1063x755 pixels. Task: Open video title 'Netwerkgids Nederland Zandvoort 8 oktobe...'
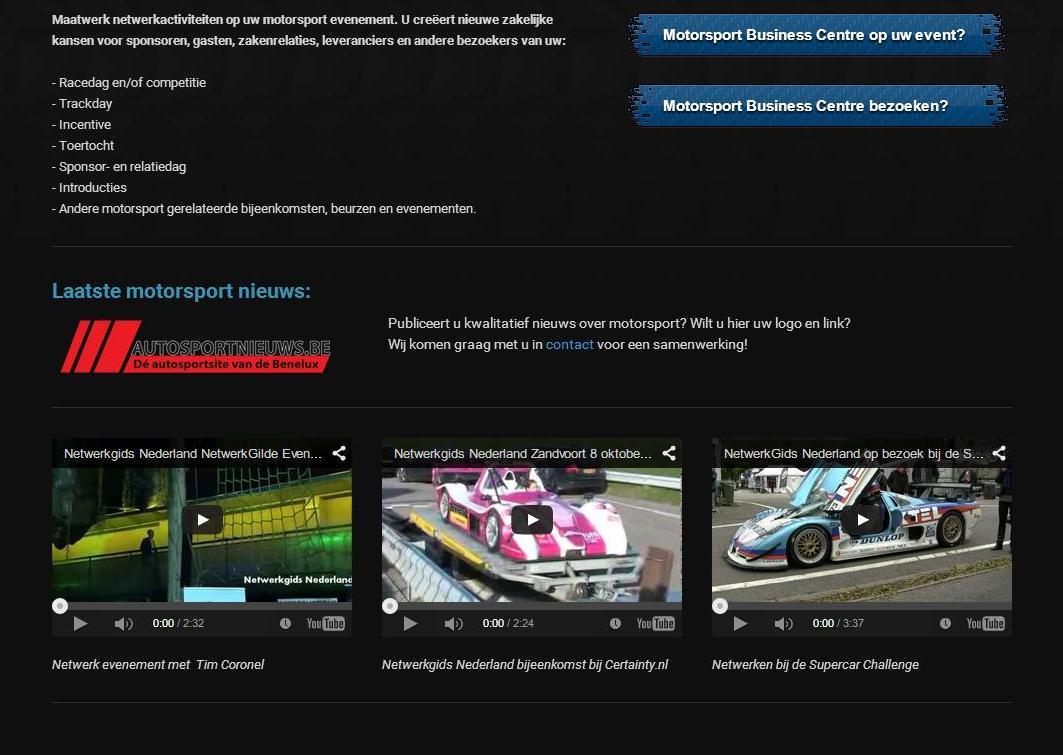[523, 453]
